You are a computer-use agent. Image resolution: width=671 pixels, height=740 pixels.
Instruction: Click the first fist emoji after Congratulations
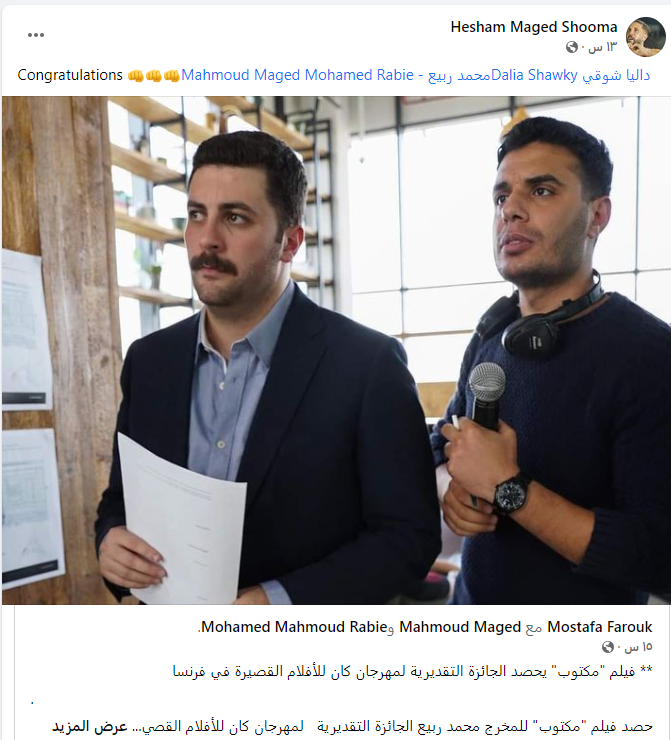coord(136,76)
